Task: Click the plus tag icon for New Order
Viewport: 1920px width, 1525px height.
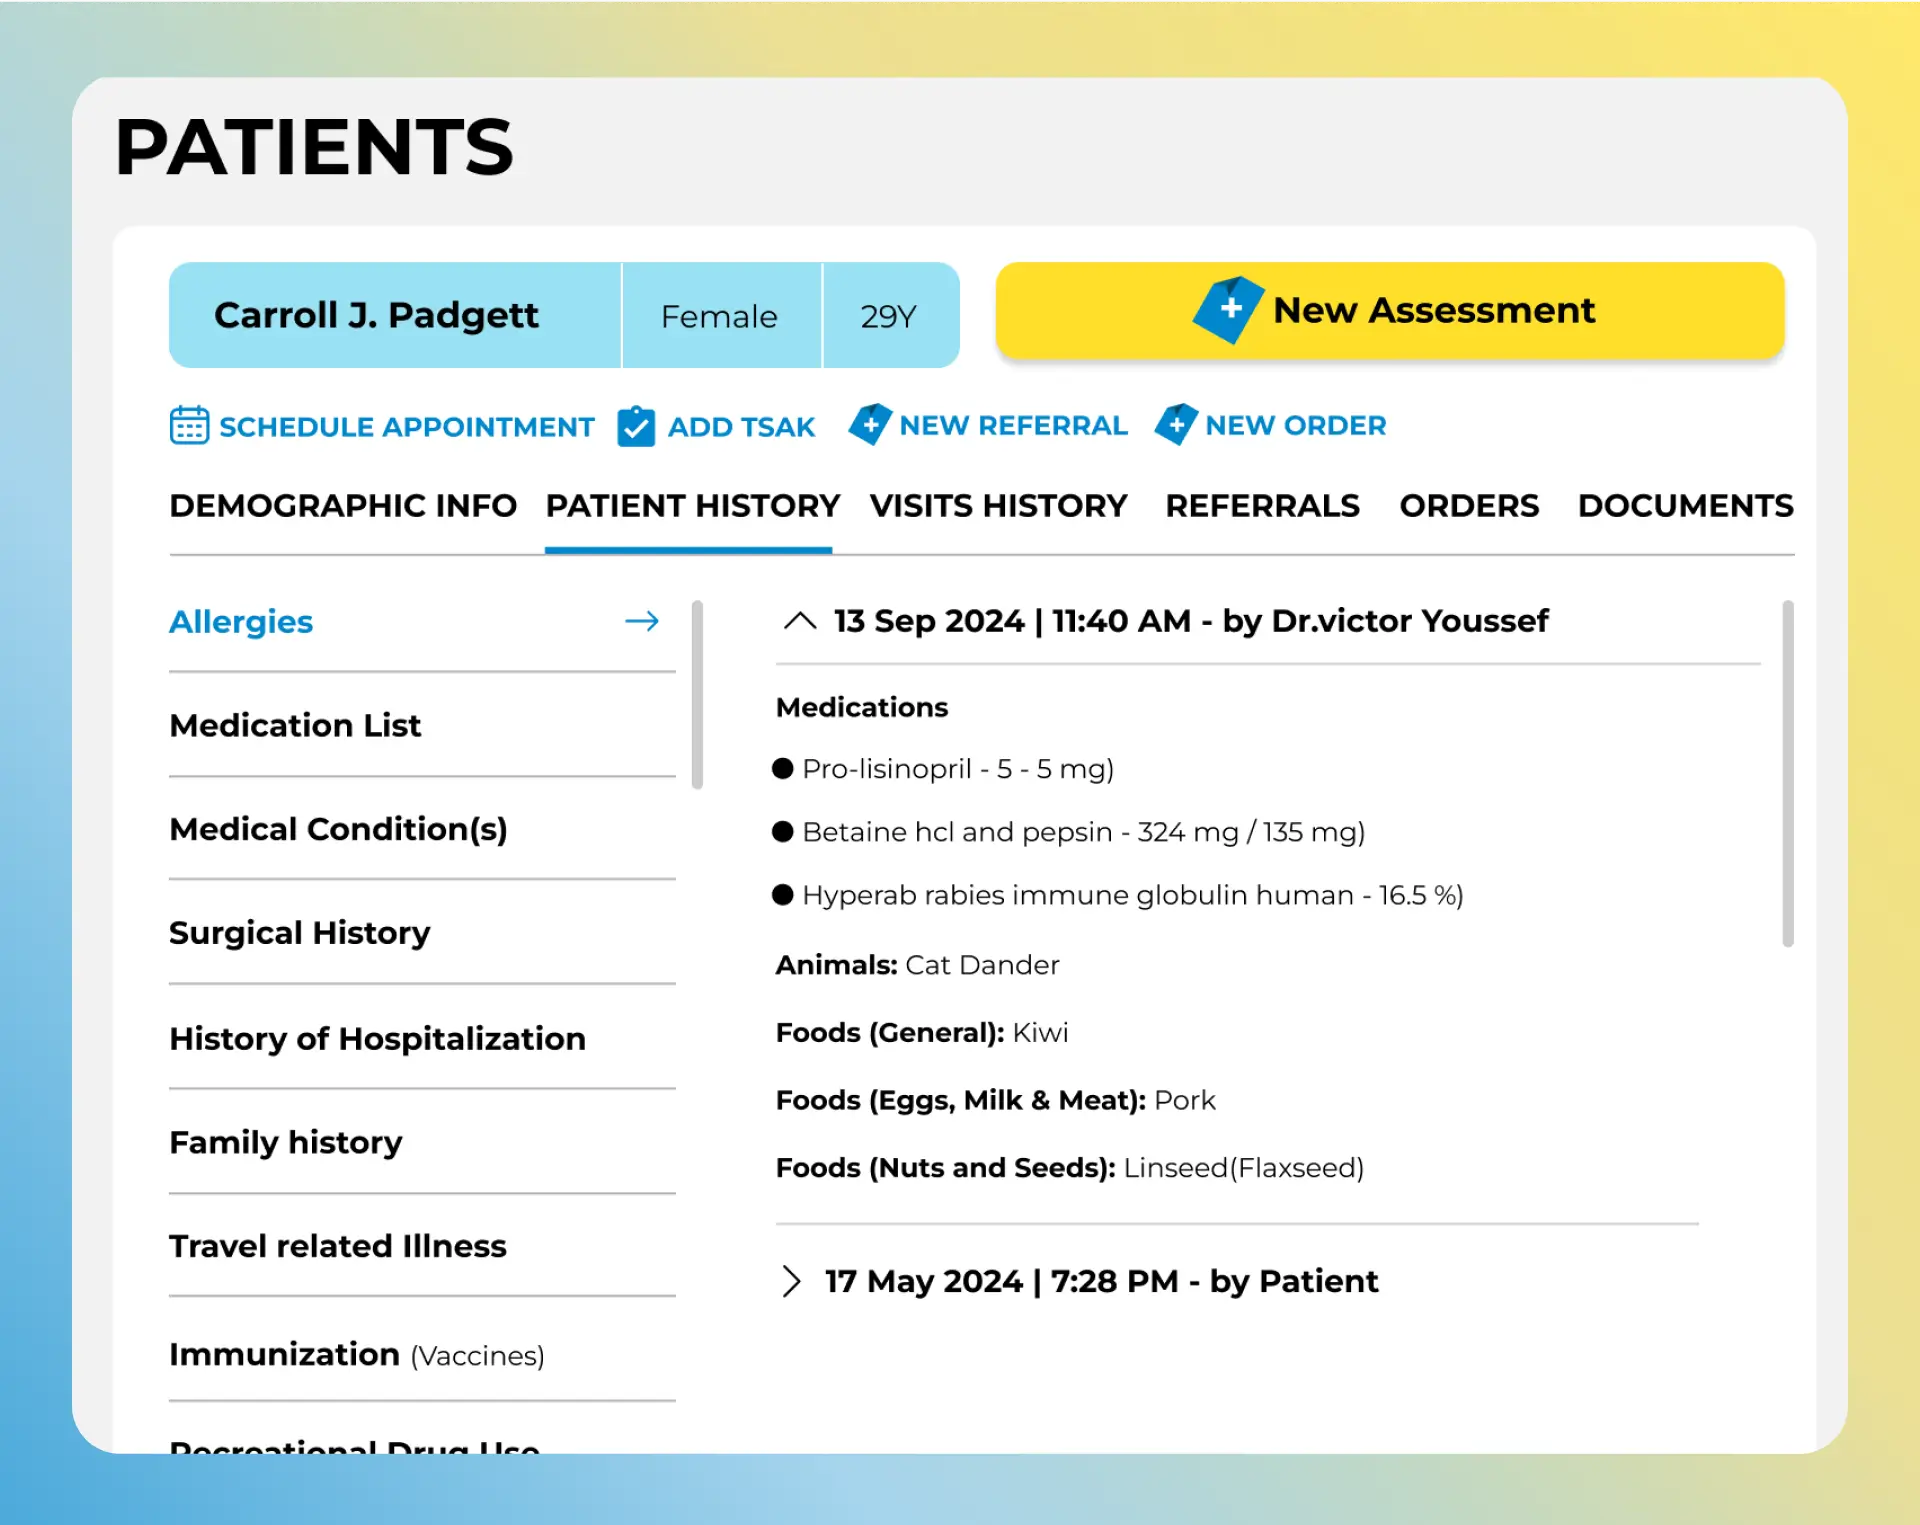Action: pos(1176,425)
